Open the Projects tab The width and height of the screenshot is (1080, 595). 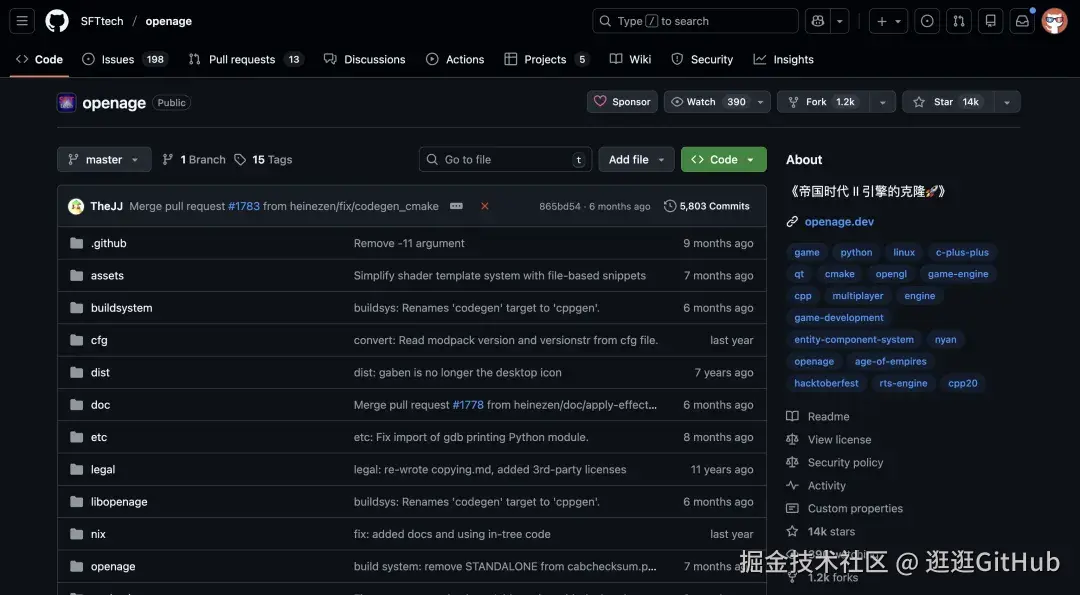tap(548, 59)
